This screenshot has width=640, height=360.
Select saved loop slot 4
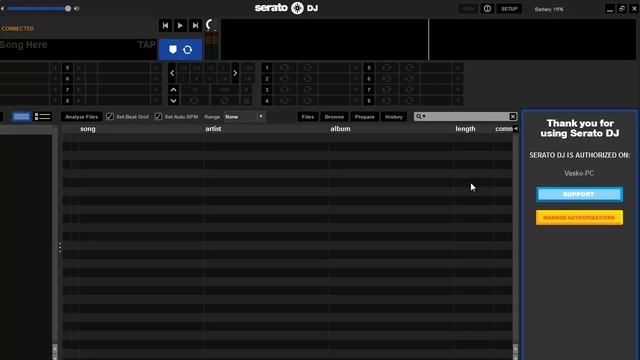tap(267, 101)
